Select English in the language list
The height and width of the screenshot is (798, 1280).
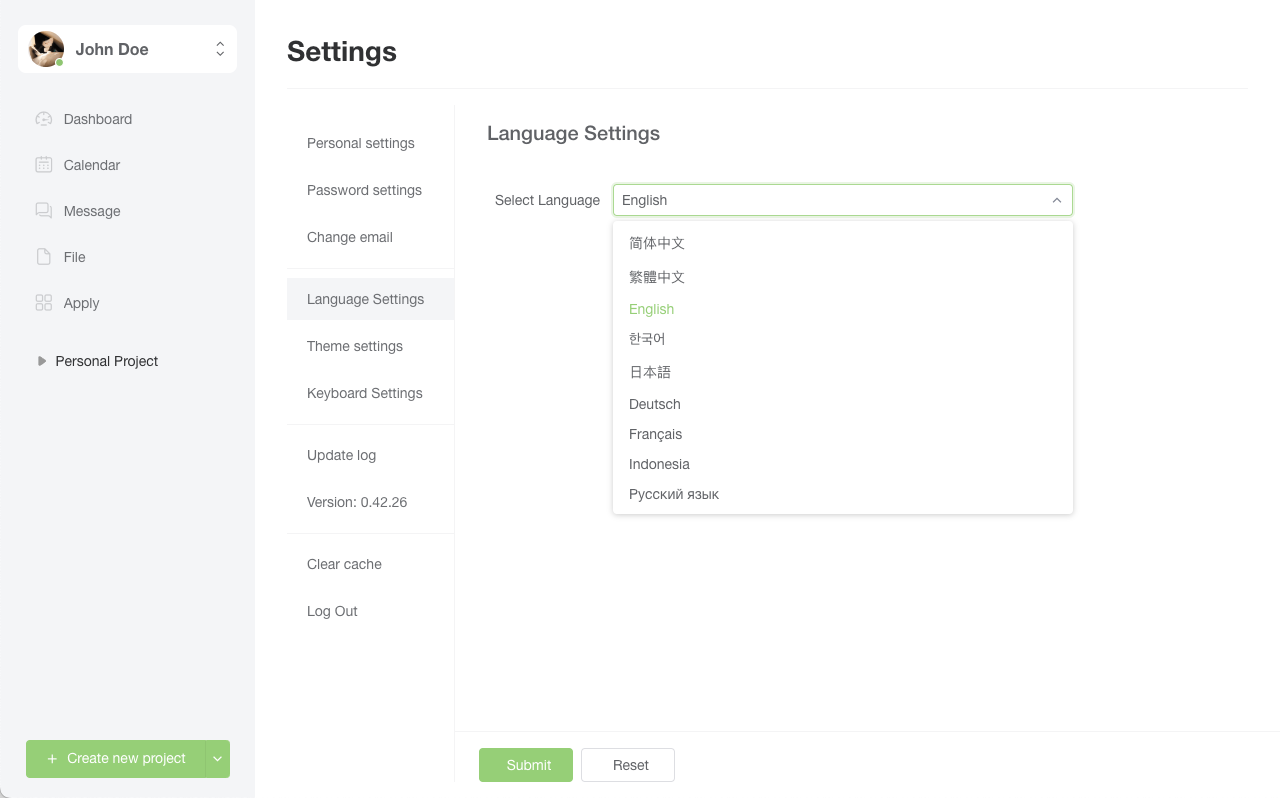[x=843, y=309]
